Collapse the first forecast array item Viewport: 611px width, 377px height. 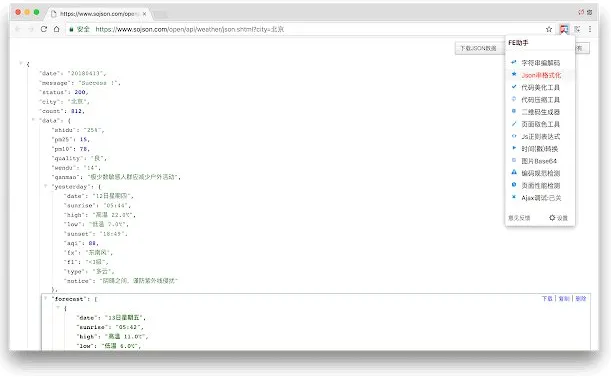point(58,308)
